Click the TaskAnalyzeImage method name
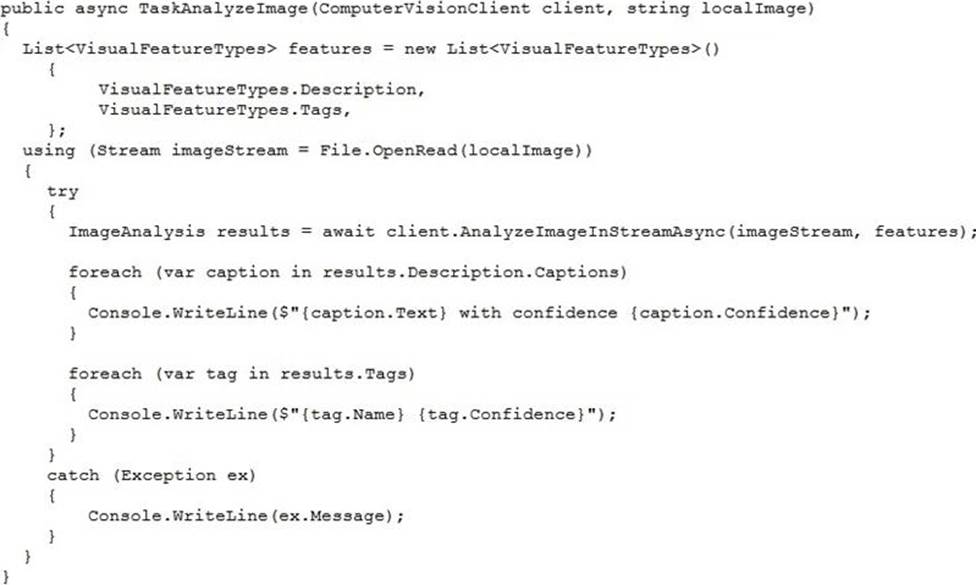976x585 pixels. (223, 9)
